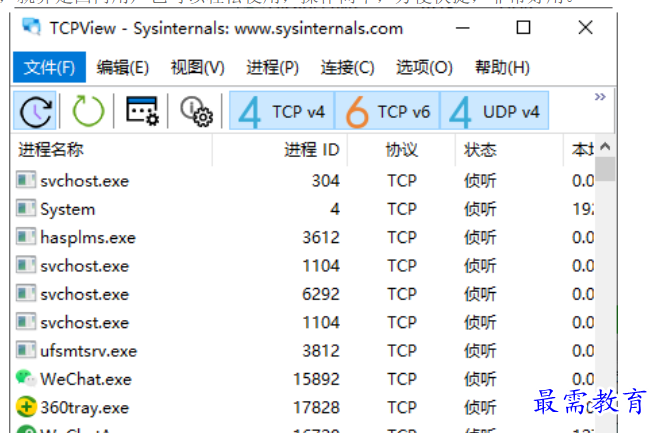The height and width of the screenshot is (433, 655).
Task: Select the WeChat.exe process row
Action: (303, 379)
